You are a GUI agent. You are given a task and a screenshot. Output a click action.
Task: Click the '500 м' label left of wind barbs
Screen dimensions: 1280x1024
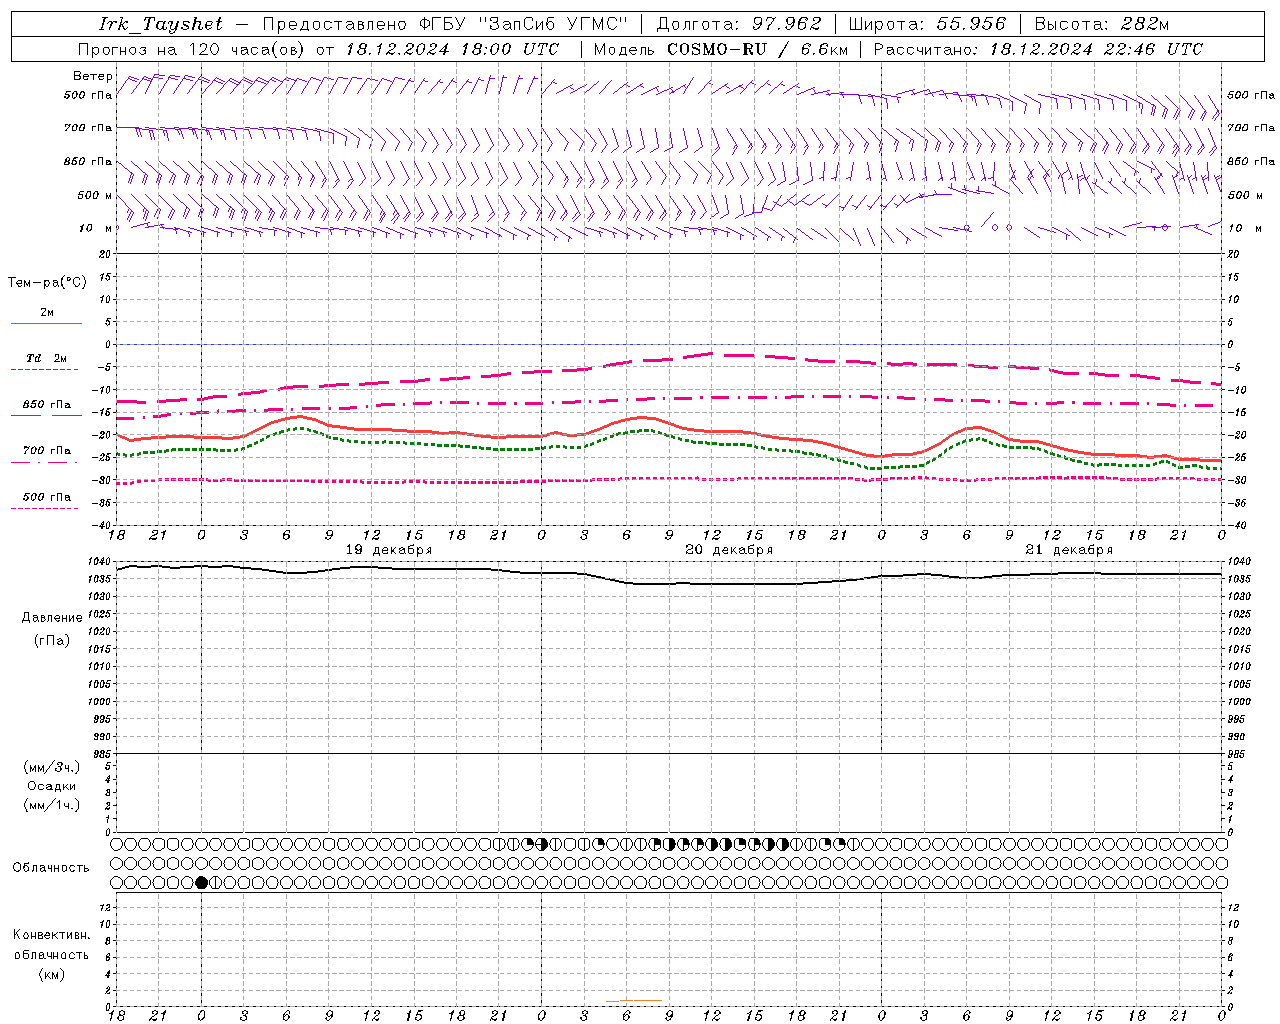(95, 195)
